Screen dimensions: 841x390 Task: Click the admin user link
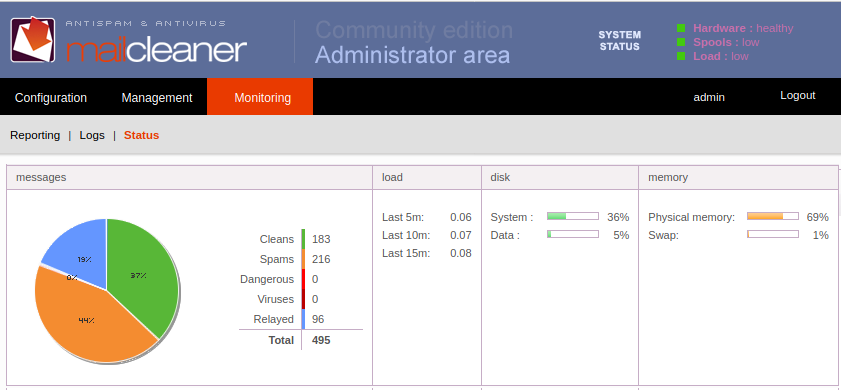click(709, 97)
